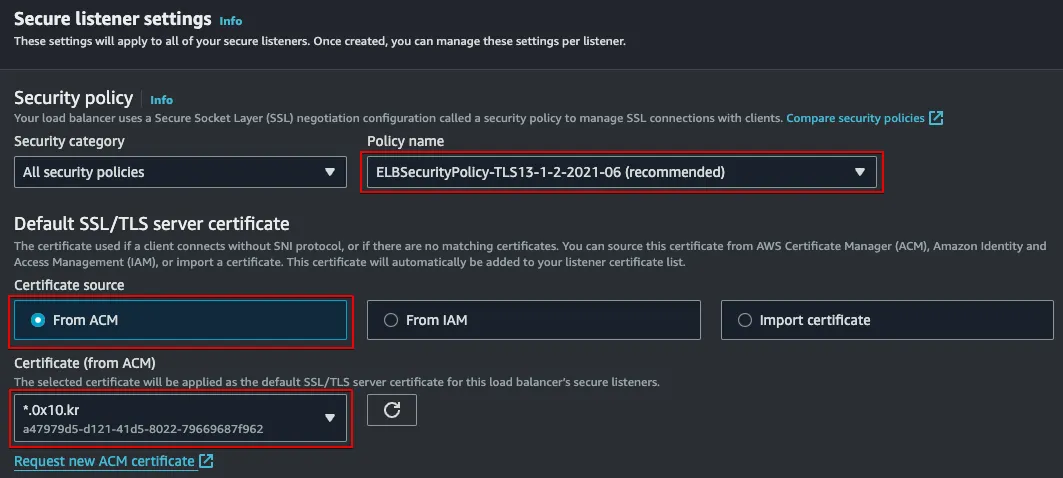Open Info next to Secure listener settings
1063x478 pixels.
pyautogui.click(x=230, y=20)
